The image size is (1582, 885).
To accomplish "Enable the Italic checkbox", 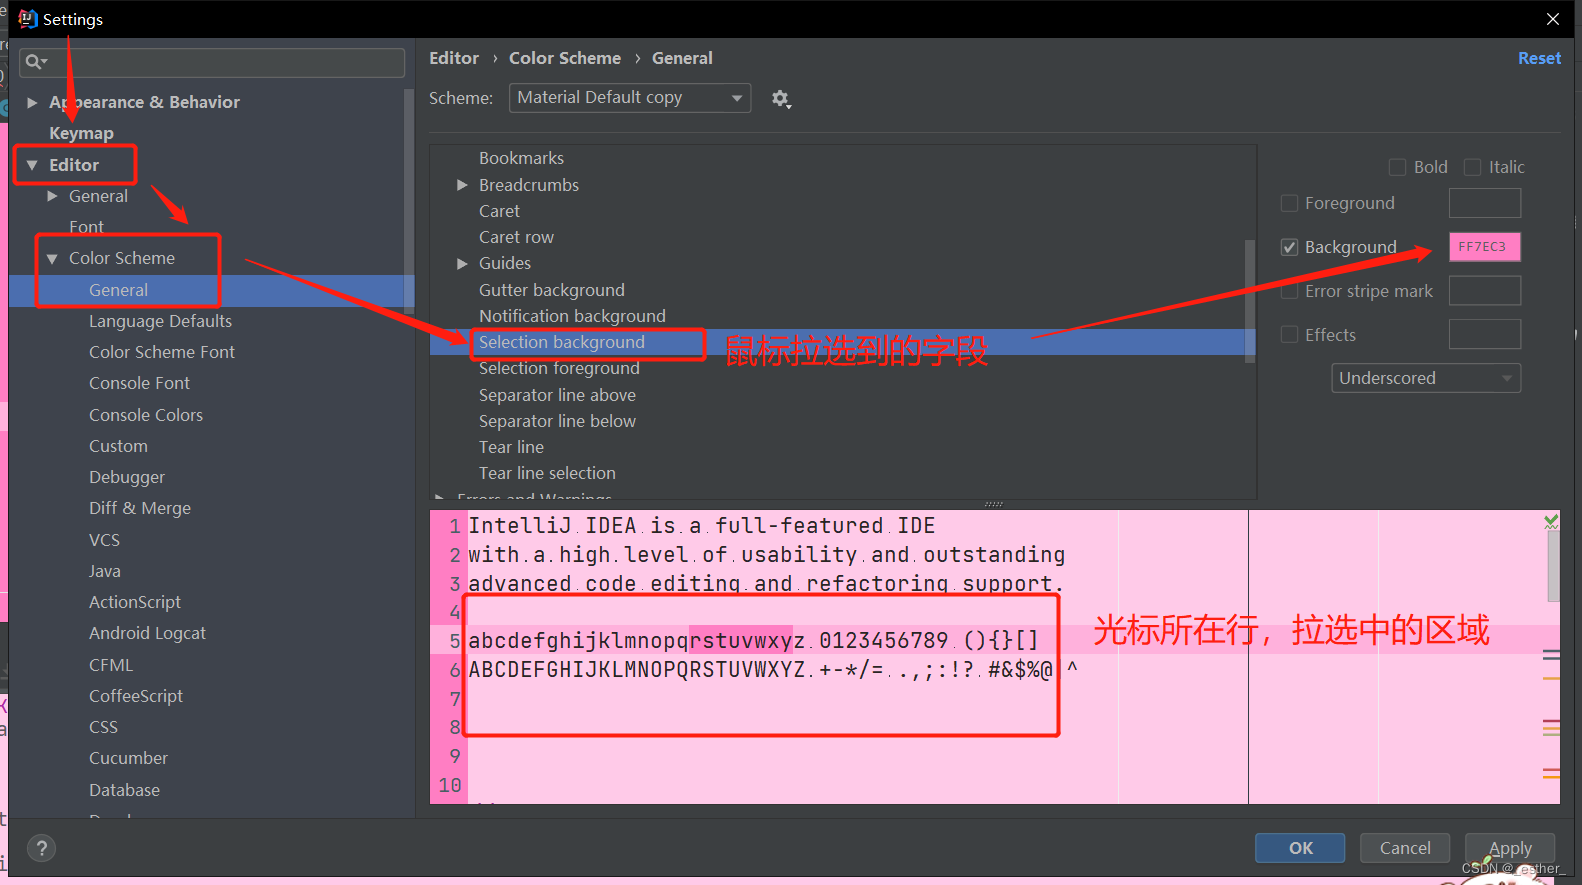I will [x=1472, y=167].
